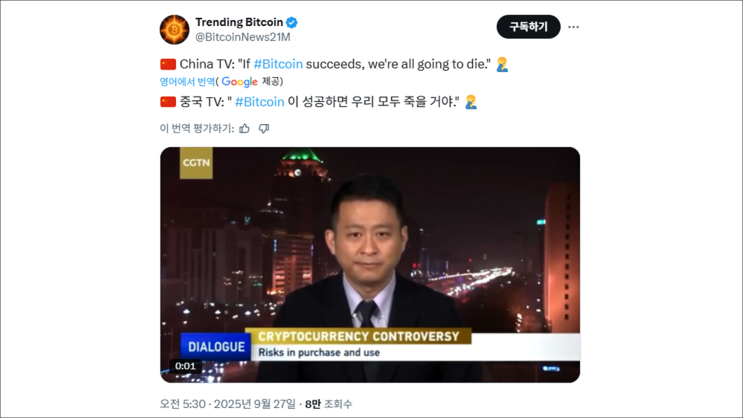Open #Bitcoin hashtag in English text
This screenshot has width=743, height=418.
[278, 64]
